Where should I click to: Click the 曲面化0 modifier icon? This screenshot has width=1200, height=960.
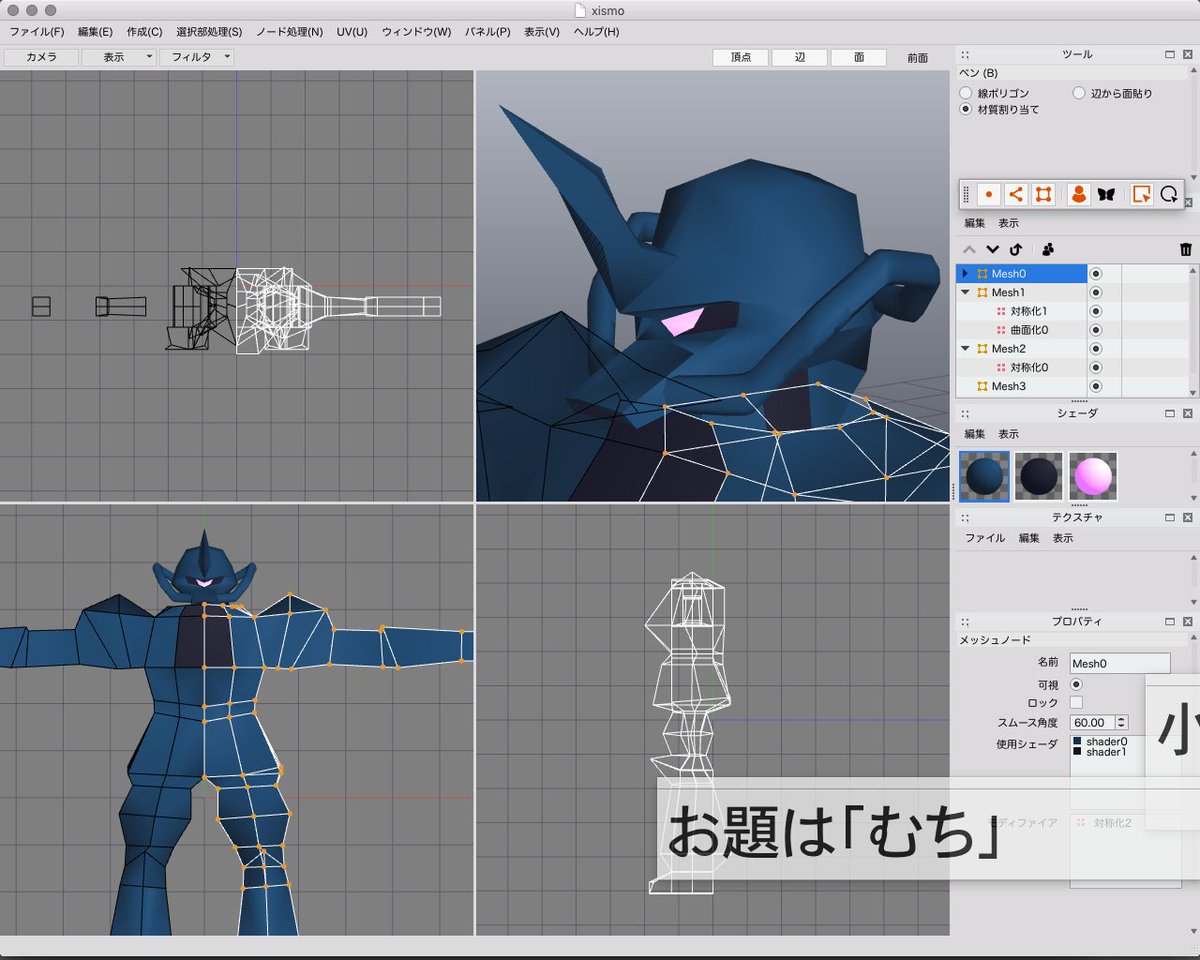(x=1001, y=330)
